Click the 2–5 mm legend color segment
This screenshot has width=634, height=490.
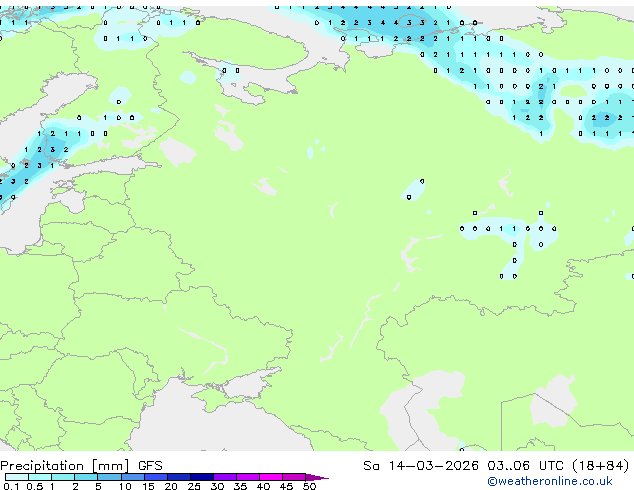[x=86, y=477]
